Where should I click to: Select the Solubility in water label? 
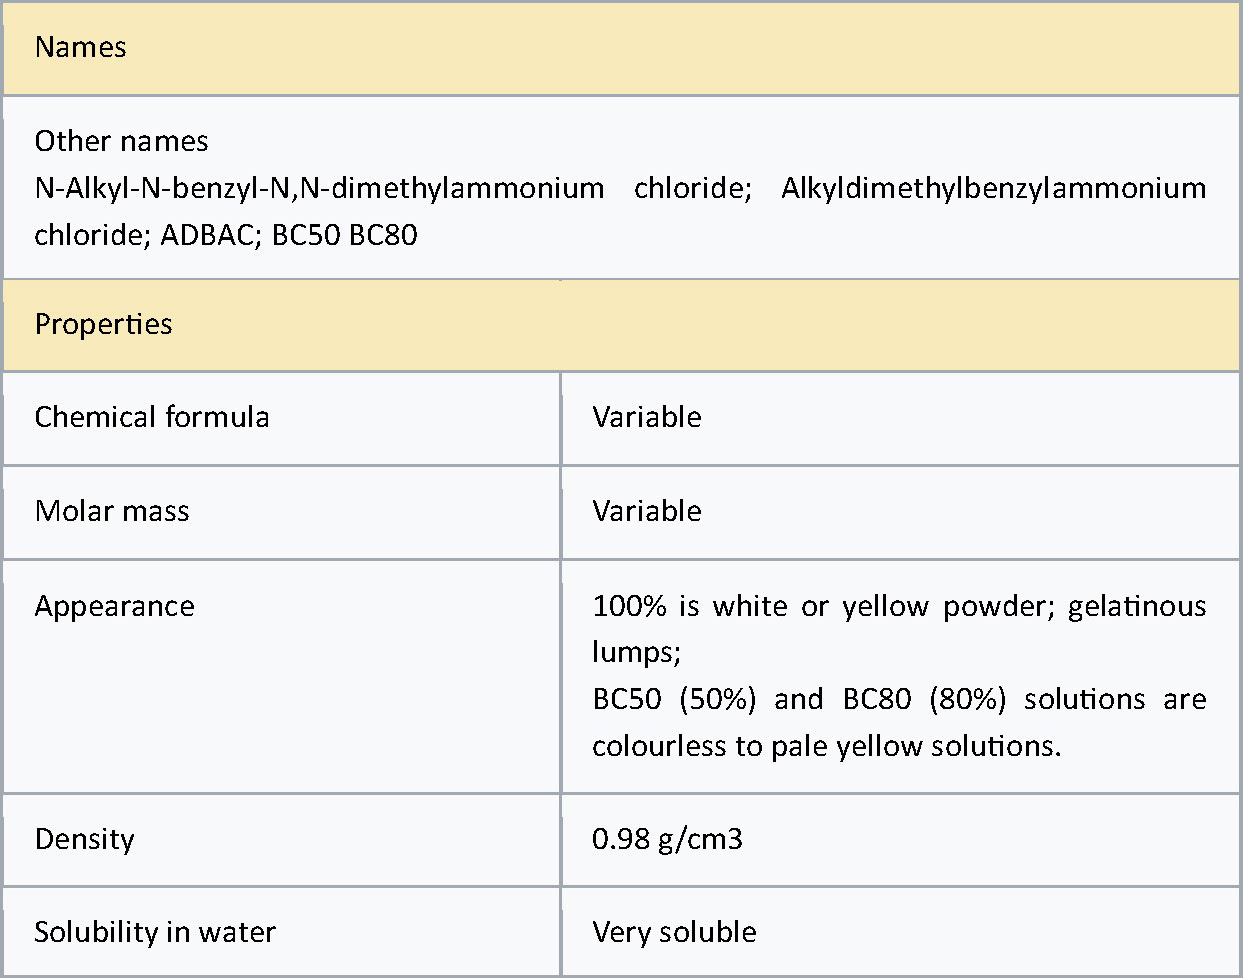(x=155, y=932)
